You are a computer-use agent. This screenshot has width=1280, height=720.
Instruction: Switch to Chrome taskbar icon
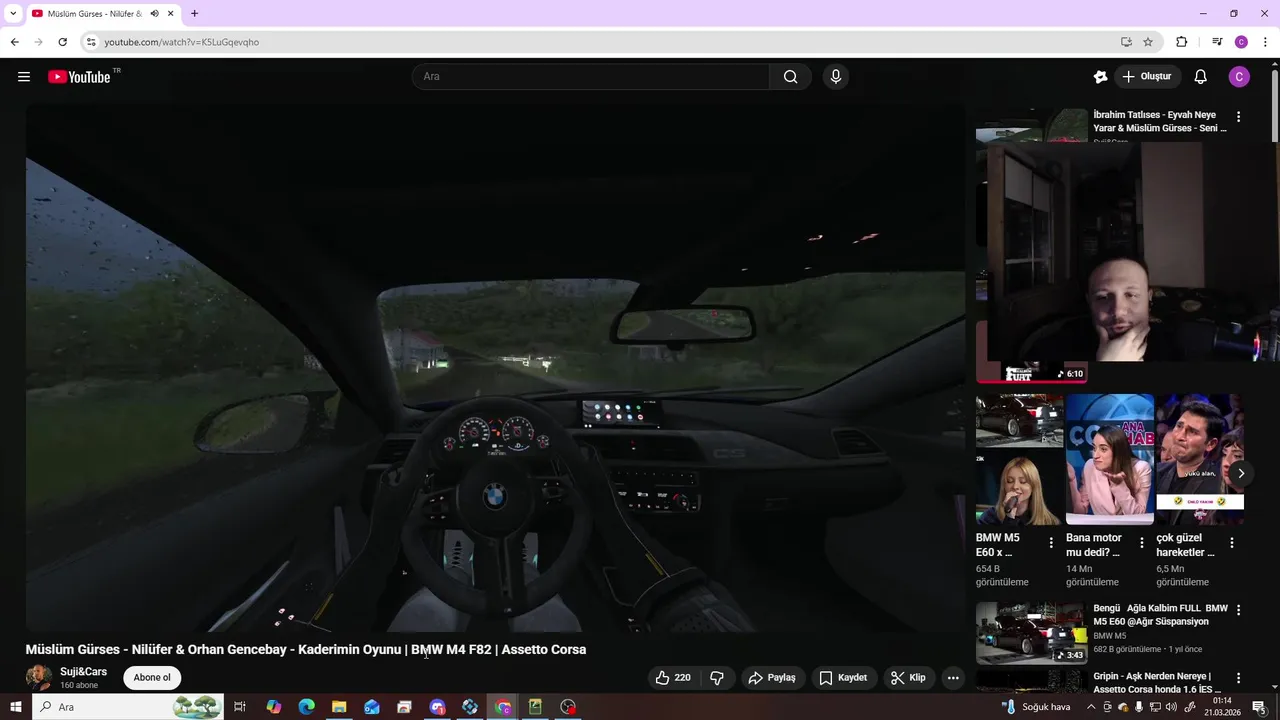503,707
